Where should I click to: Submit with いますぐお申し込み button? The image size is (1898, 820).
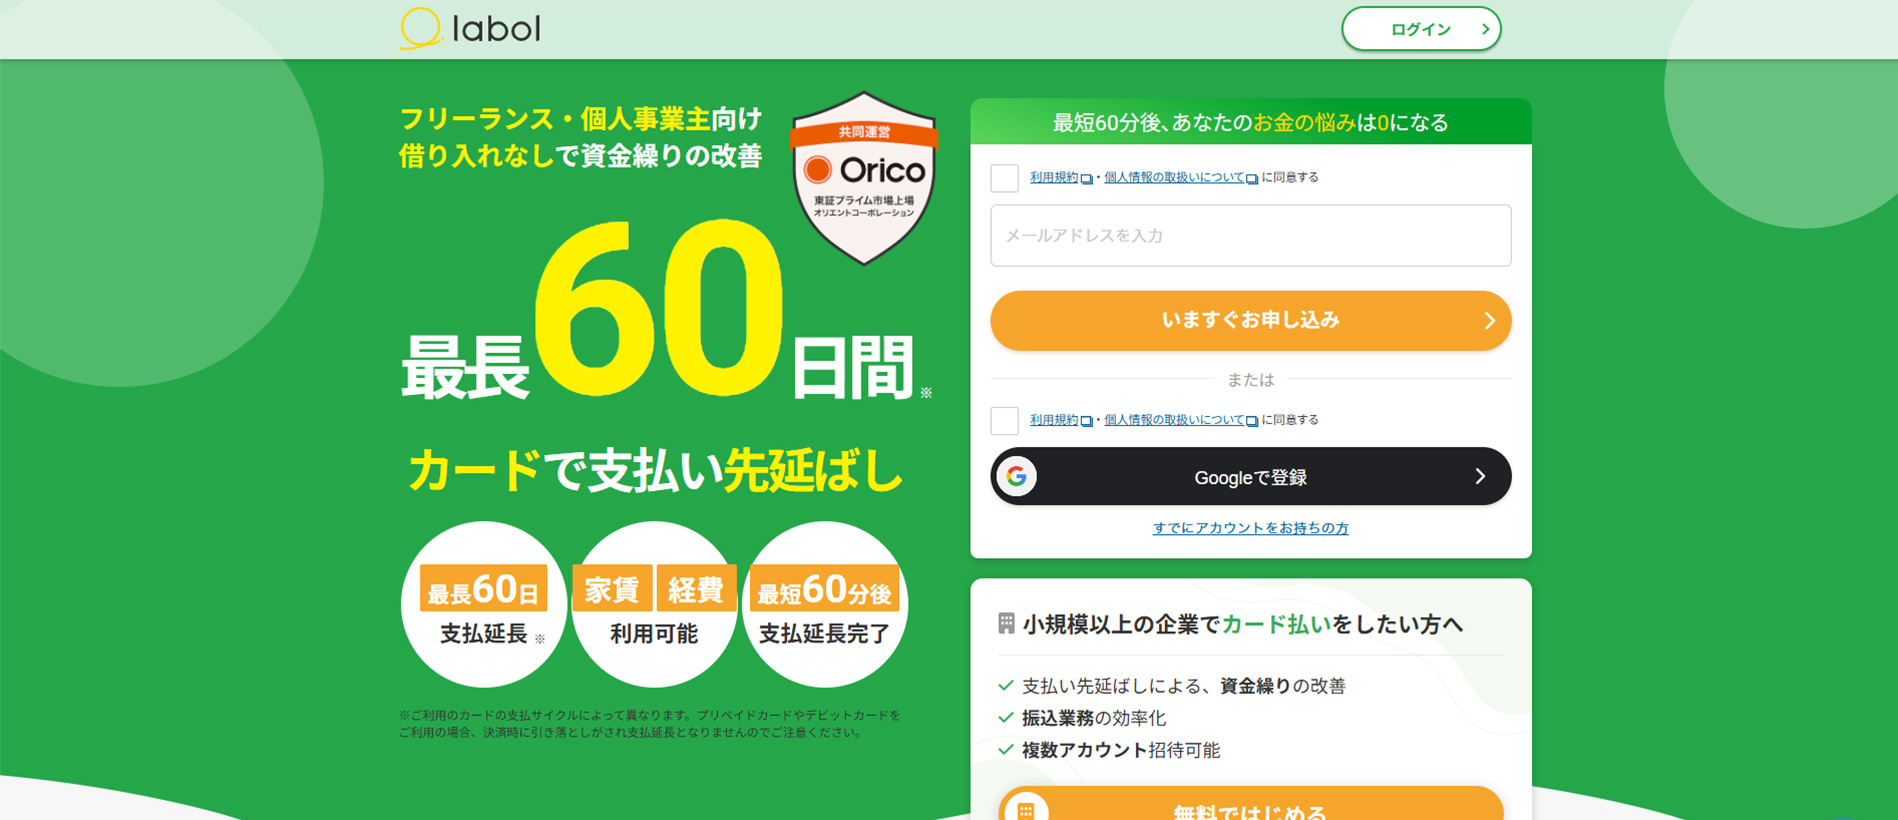click(x=1250, y=321)
